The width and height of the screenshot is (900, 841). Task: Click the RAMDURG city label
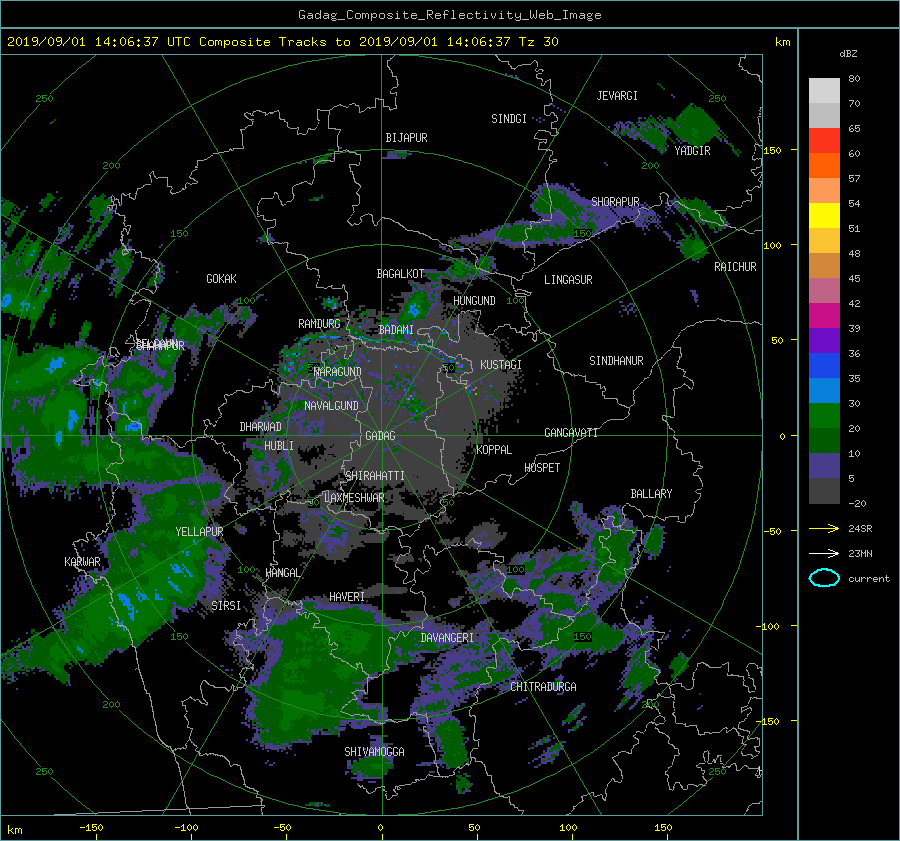319,324
